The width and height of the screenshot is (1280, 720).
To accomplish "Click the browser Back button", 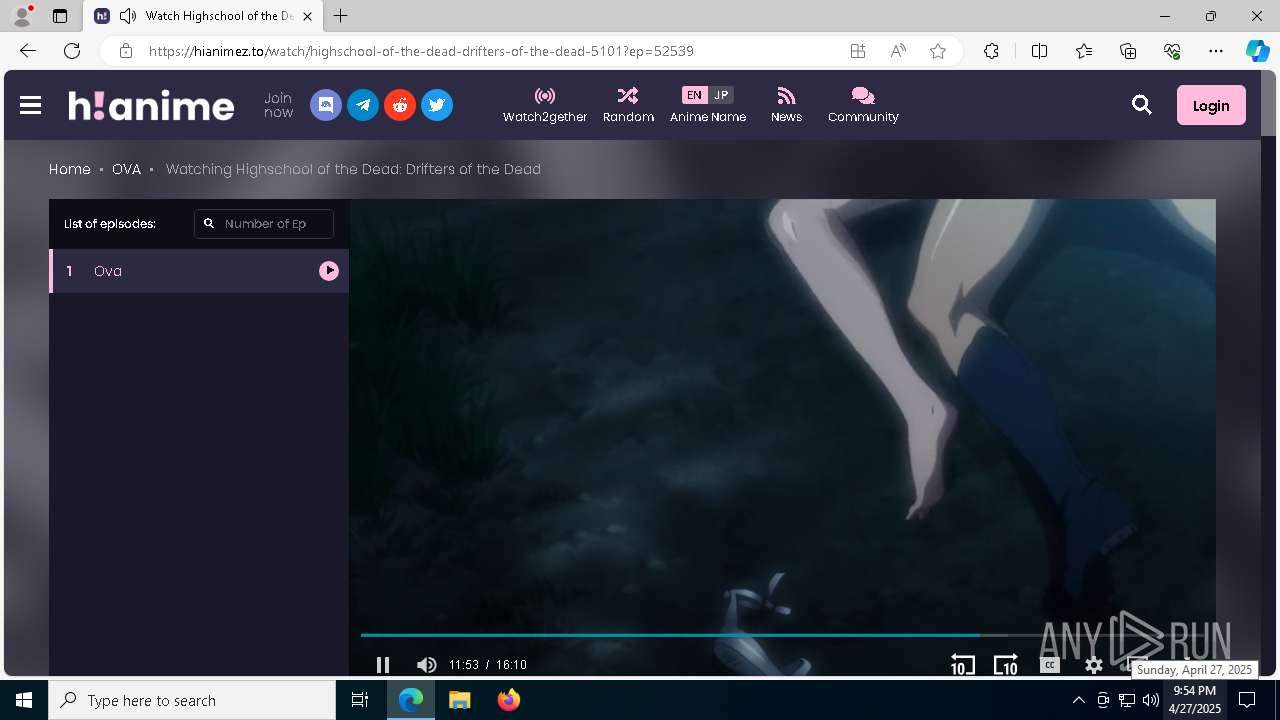I will pyautogui.click(x=28, y=51).
